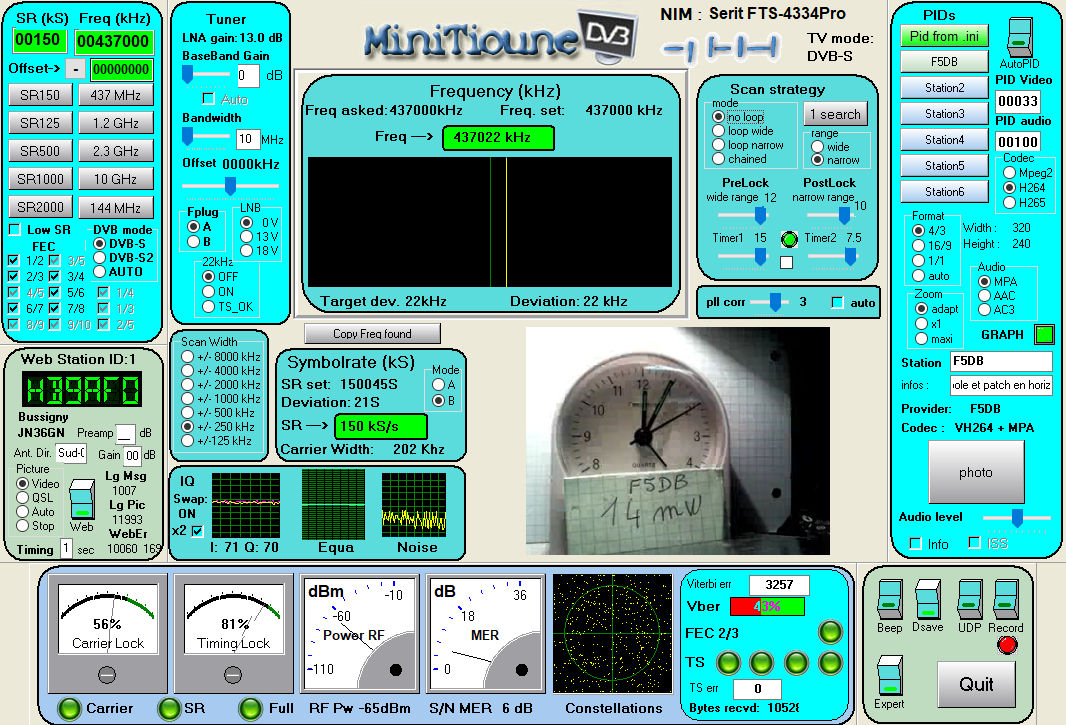Choose the 1.2 GHz frequency preset
The image size is (1066, 725).
coord(115,124)
